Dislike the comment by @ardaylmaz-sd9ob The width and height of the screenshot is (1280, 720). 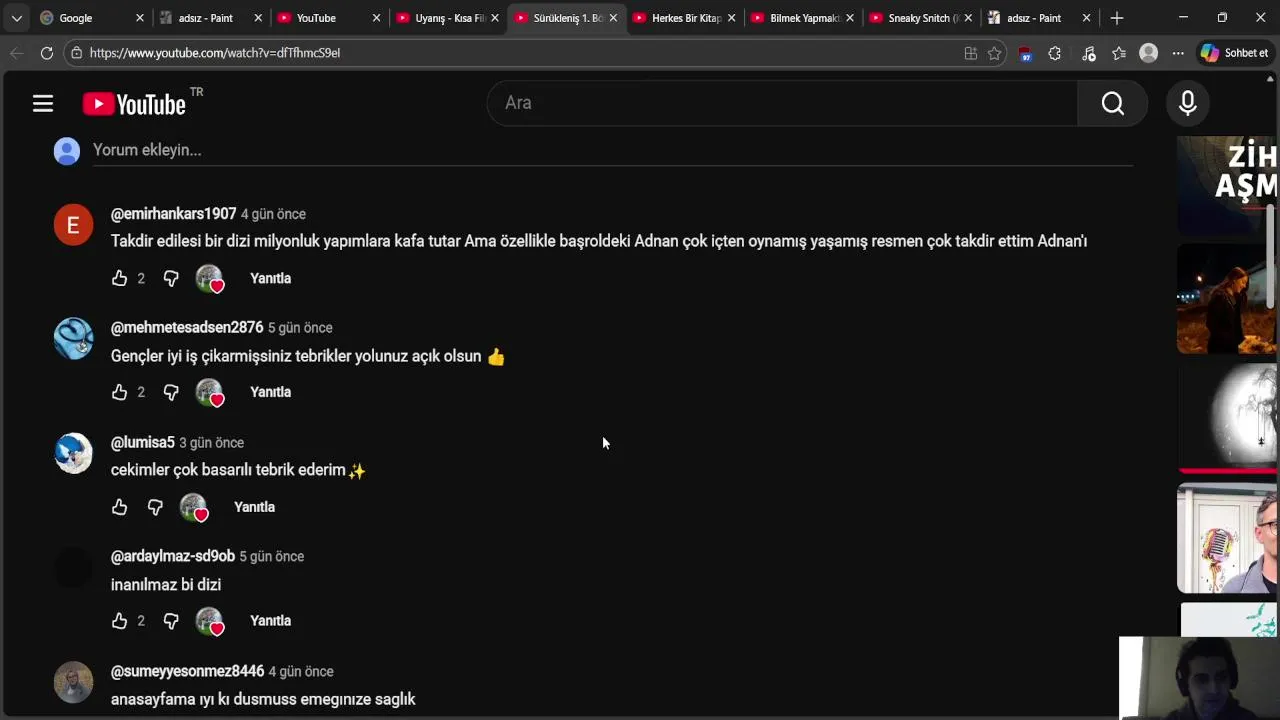(171, 621)
